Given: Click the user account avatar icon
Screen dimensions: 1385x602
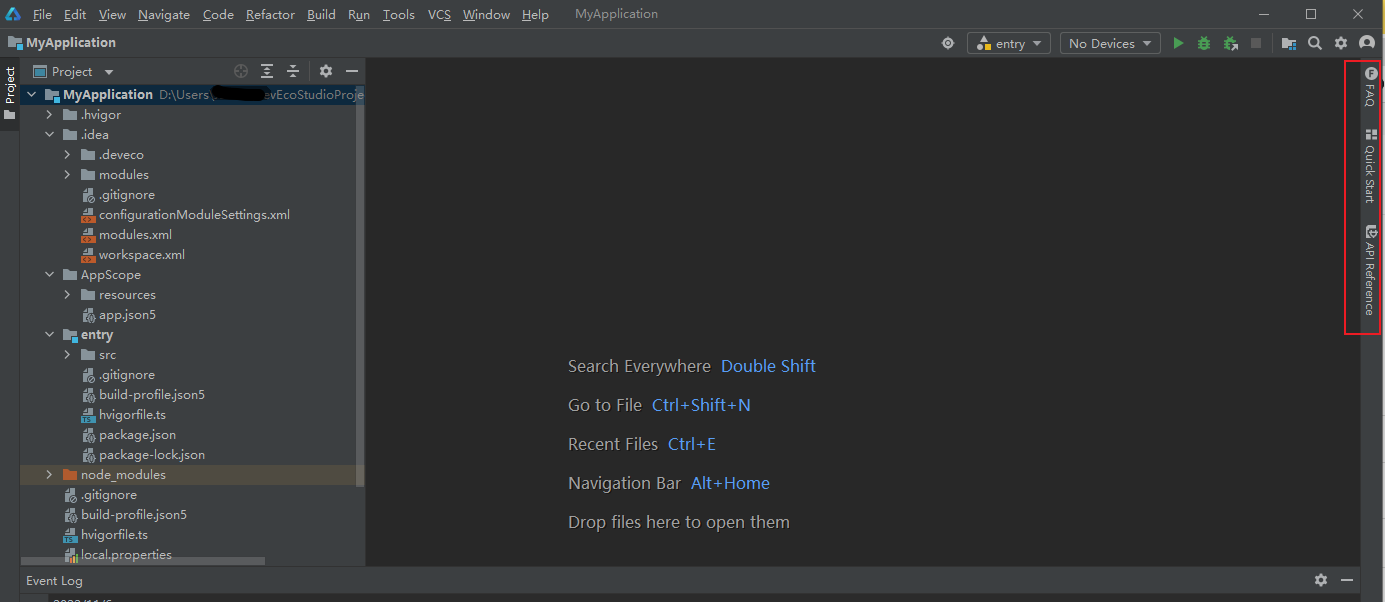Looking at the screenshot, I should point(1367,43).
